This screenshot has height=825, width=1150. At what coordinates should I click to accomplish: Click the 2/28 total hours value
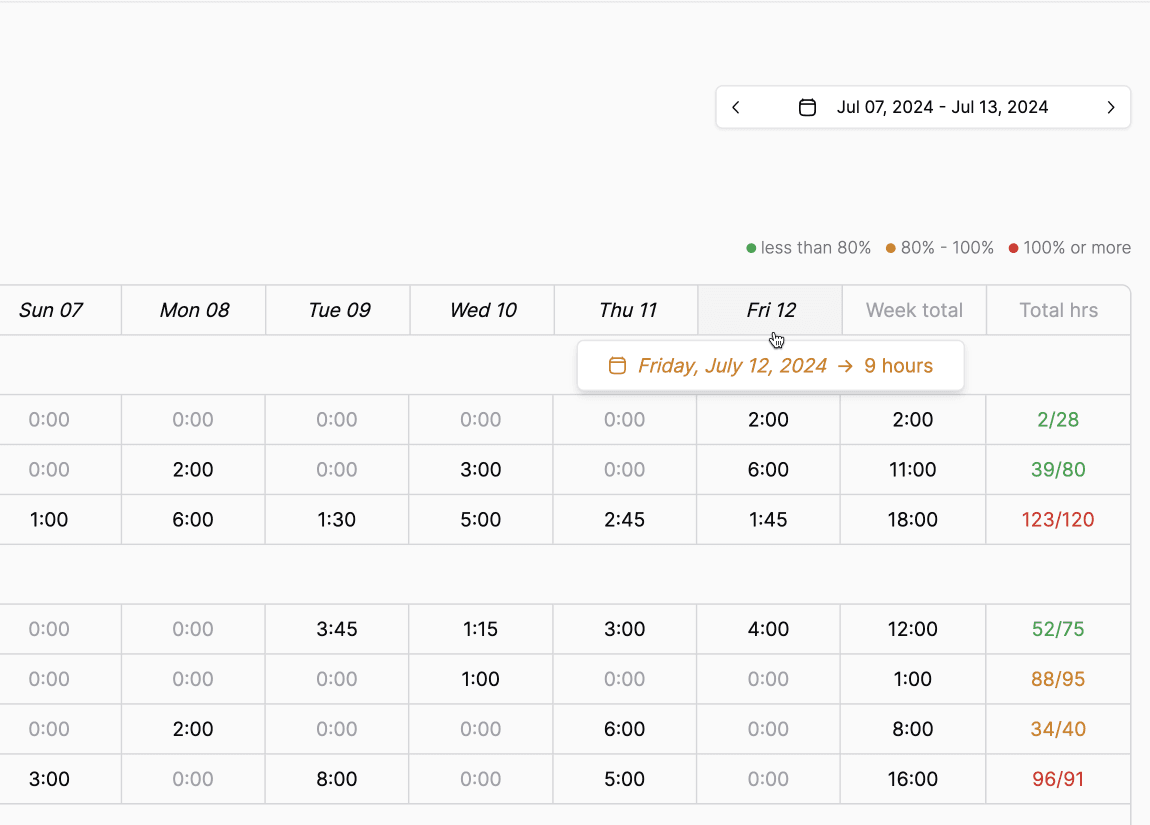(x=1058, y=419)
